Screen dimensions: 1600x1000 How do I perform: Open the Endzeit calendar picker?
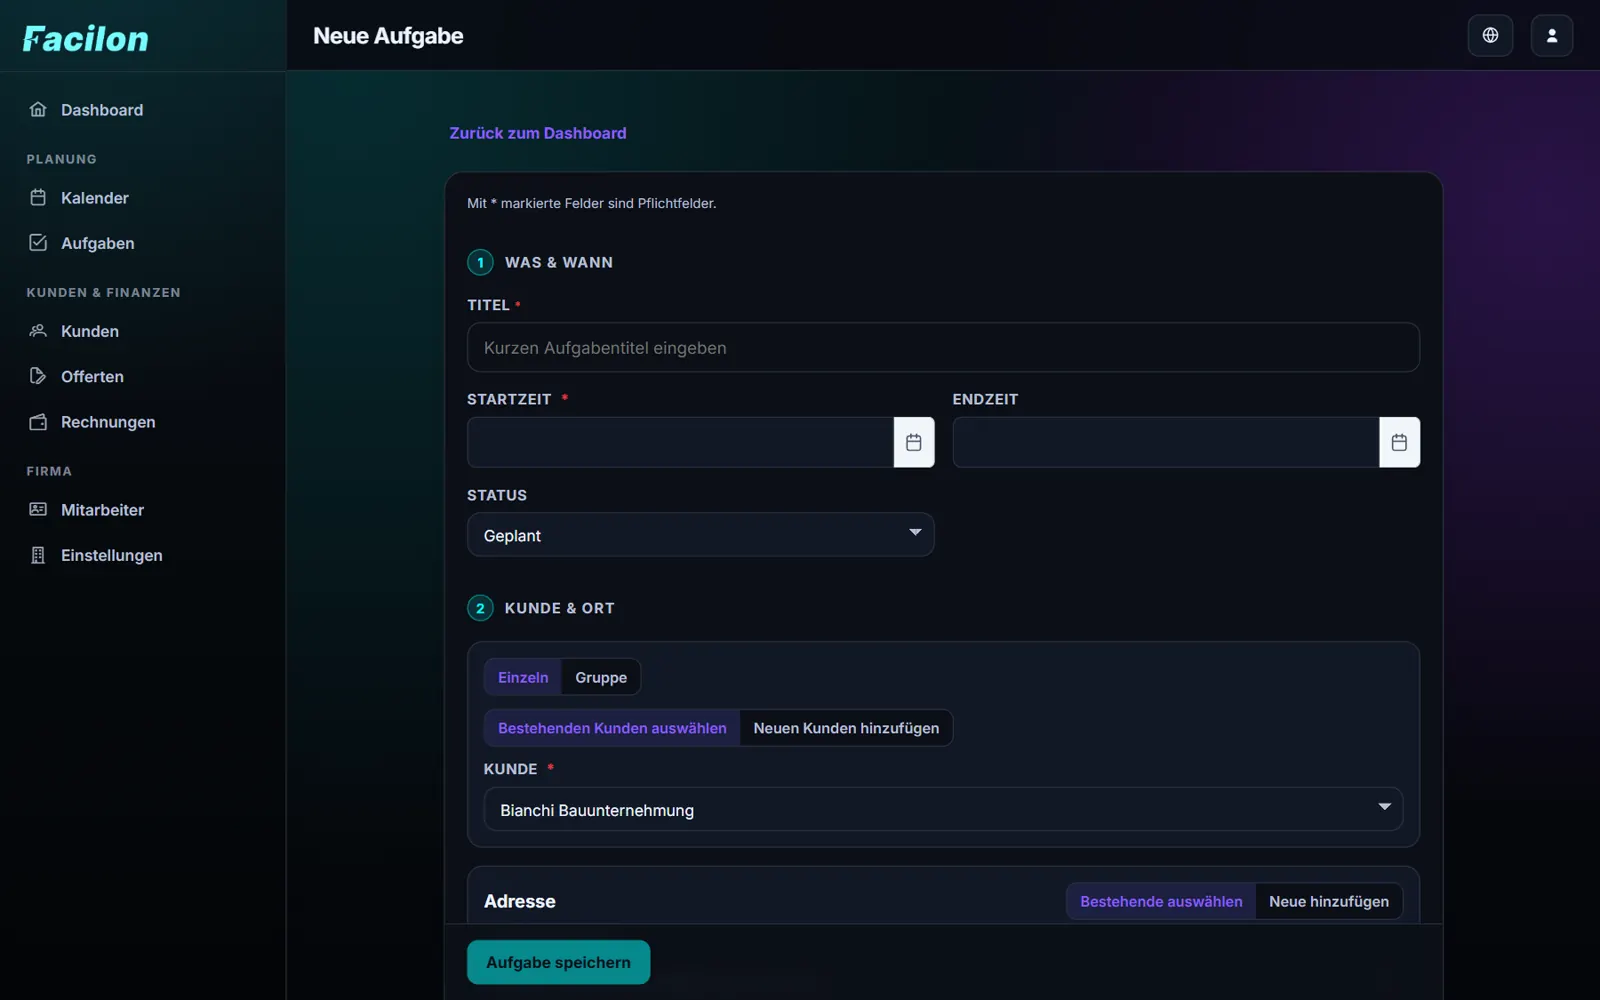click(1399, 442)
